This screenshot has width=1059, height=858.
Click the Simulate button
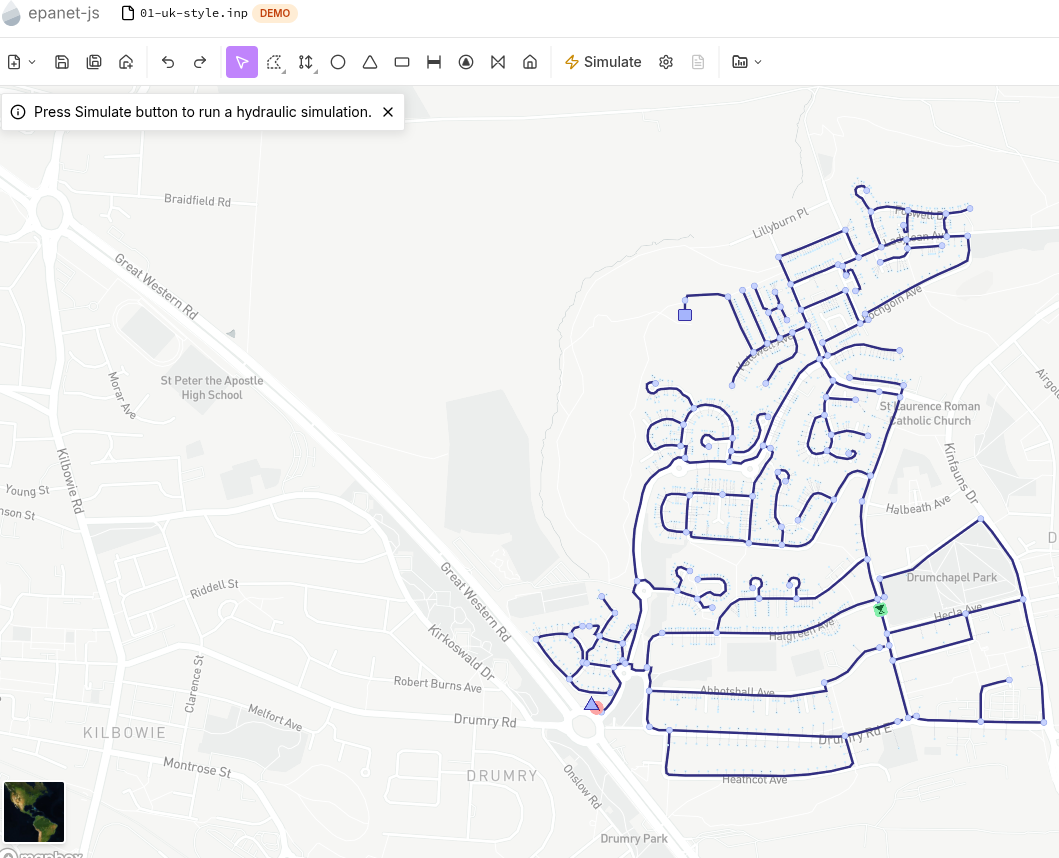tap(603, 62)
